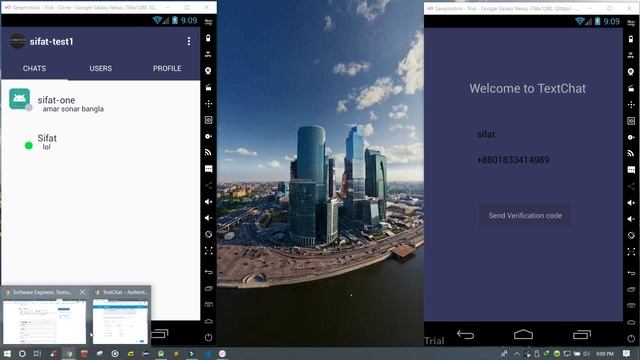Open Identifiers widget in right emulator toolbar
The image size is (640, 360).
pyautogui.click(x=631, y=121)
